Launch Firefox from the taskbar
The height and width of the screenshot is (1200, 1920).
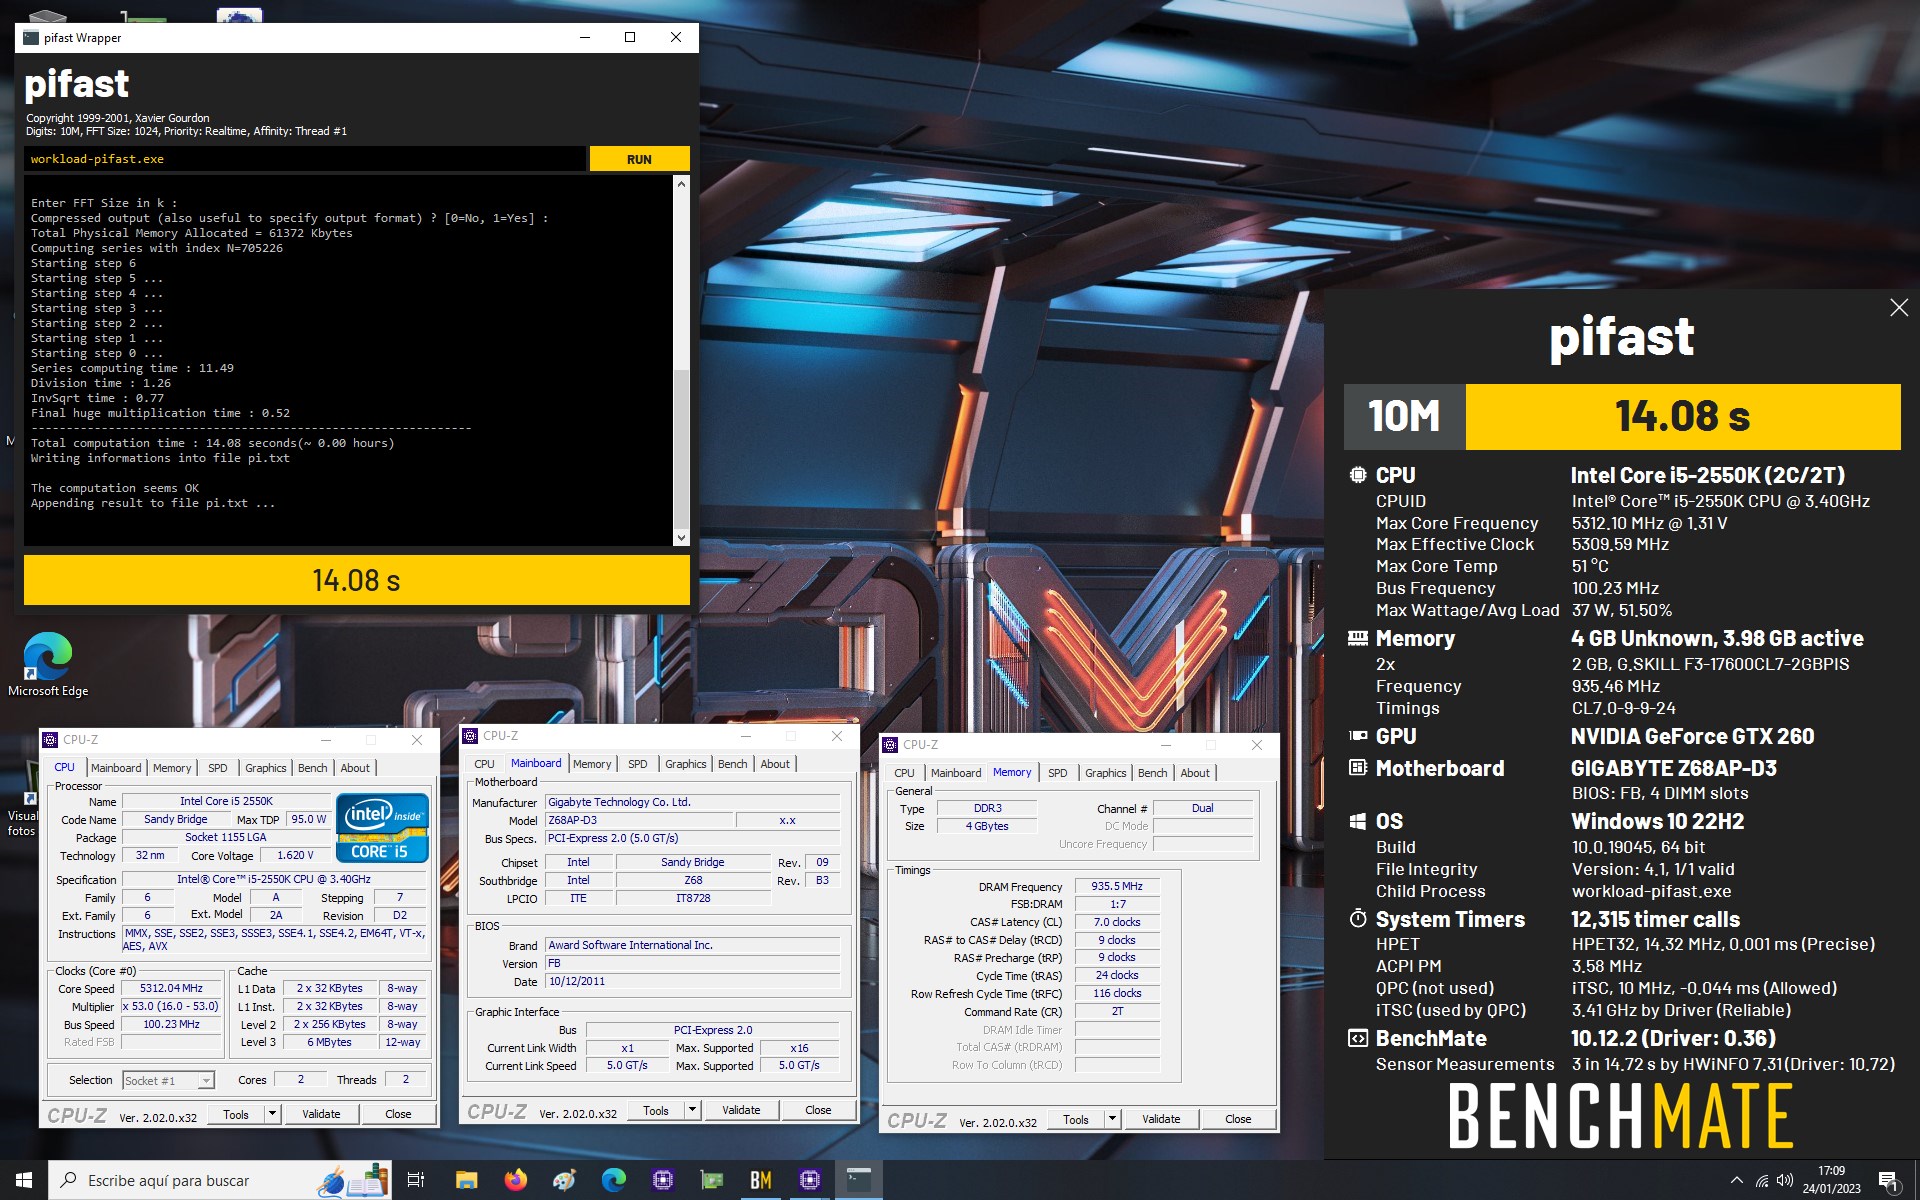tap(515, 1180)
